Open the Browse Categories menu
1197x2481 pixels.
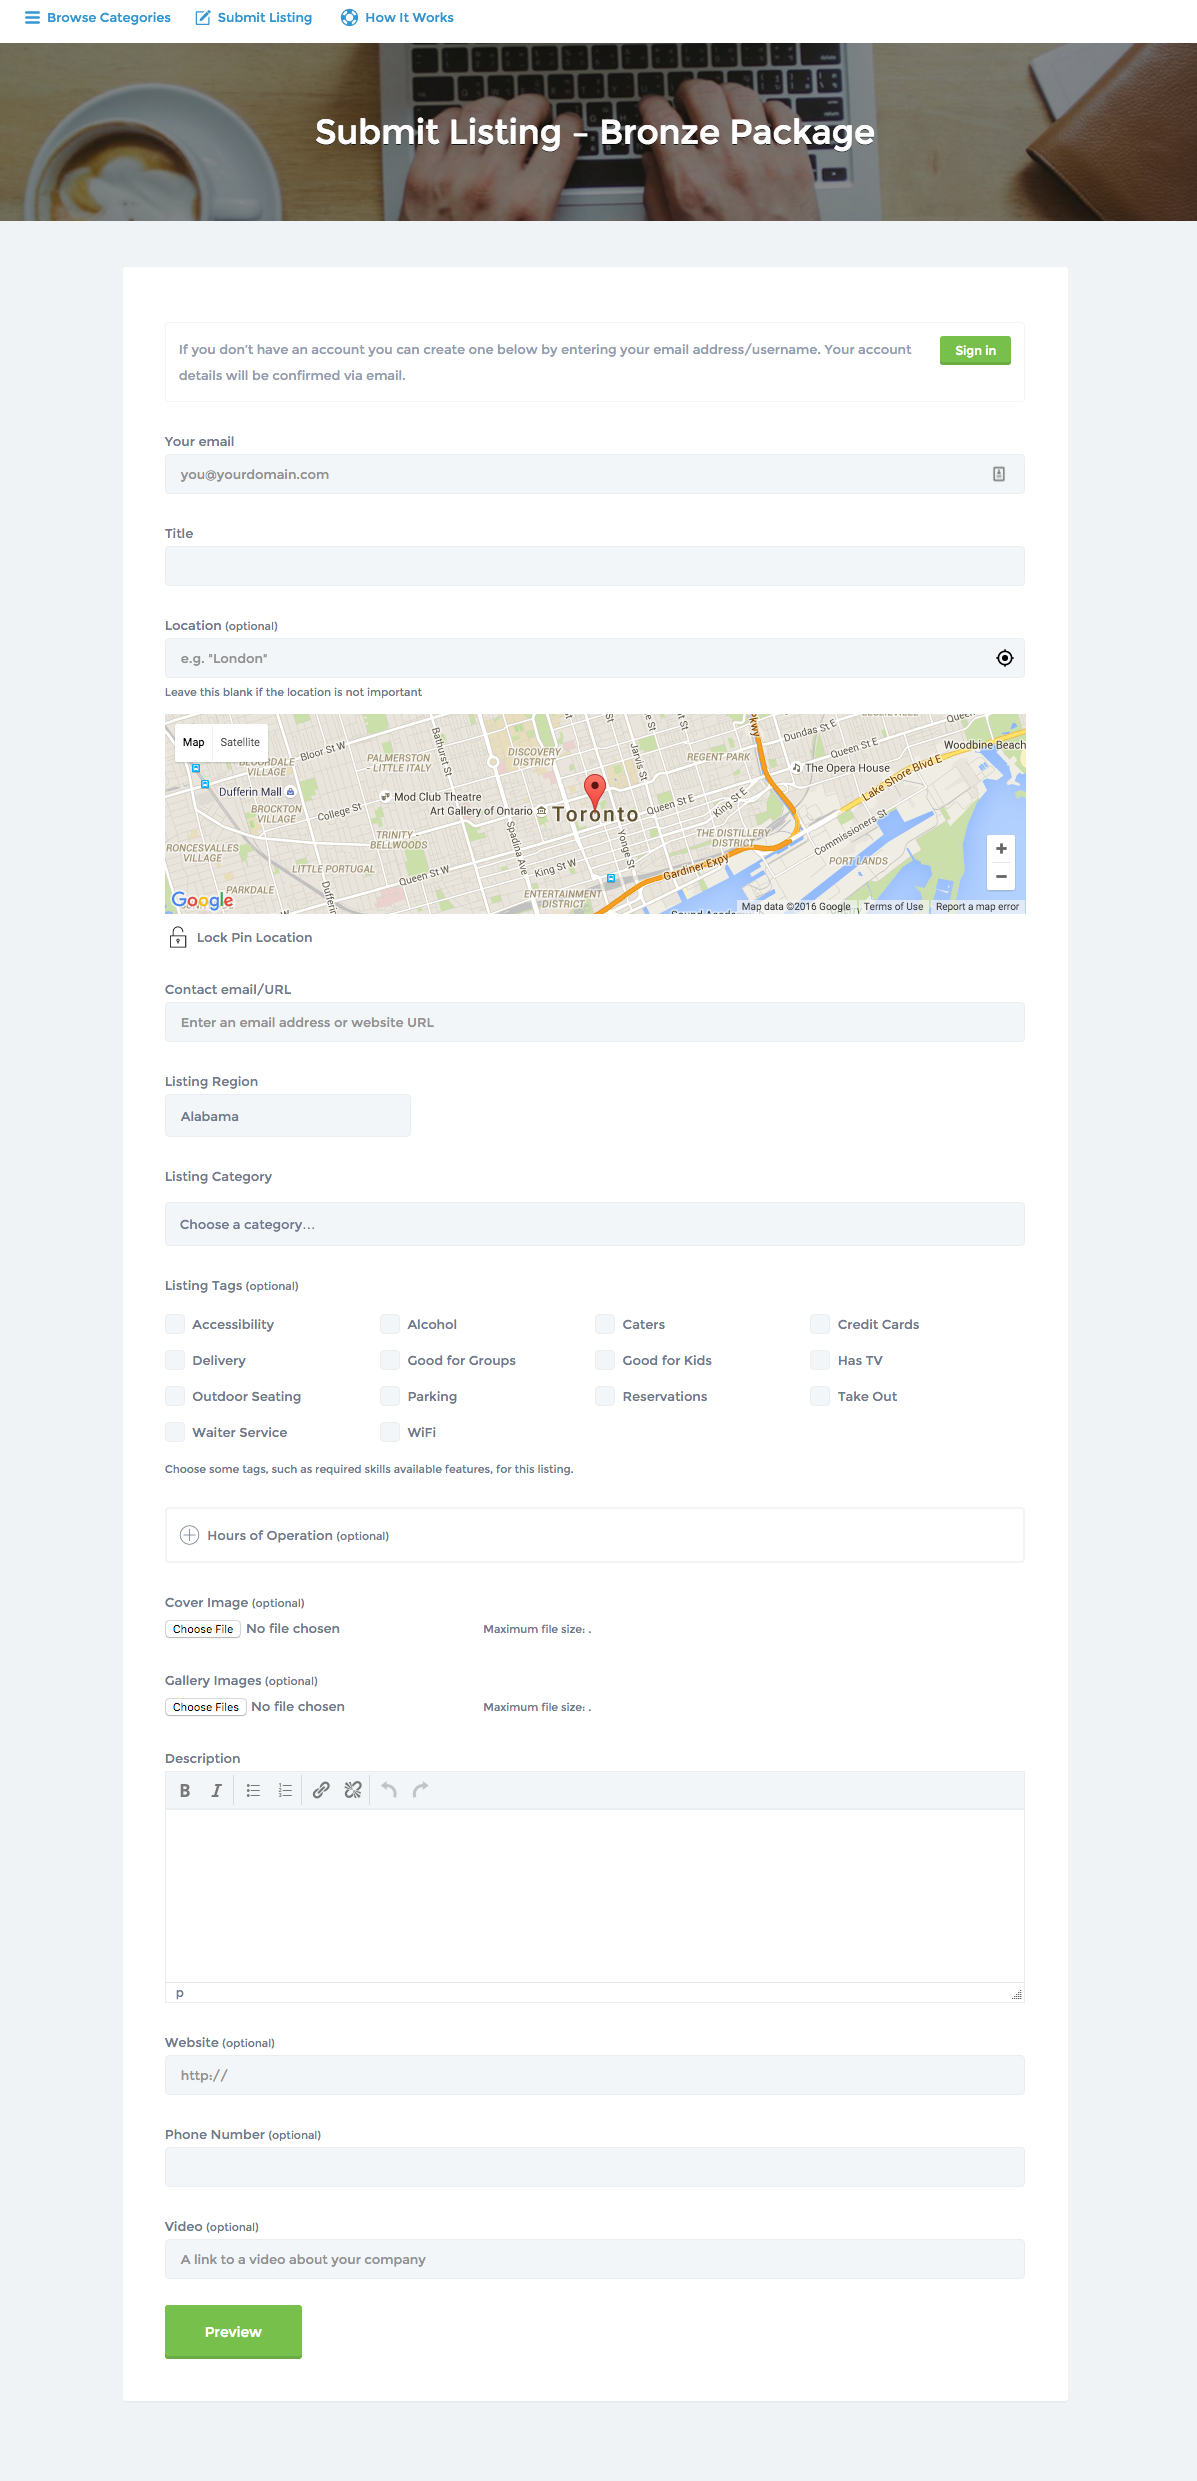tap(98, 18)
